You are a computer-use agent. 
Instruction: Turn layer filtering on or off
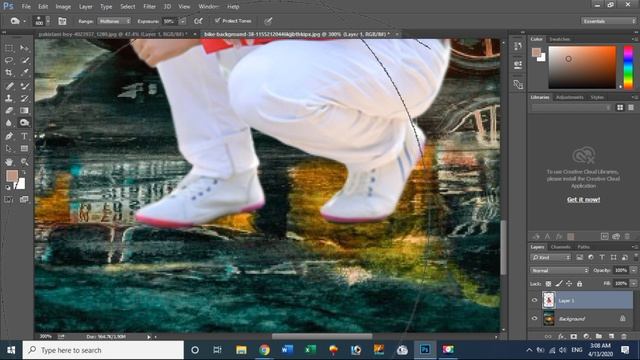click(x=636, y=257)
